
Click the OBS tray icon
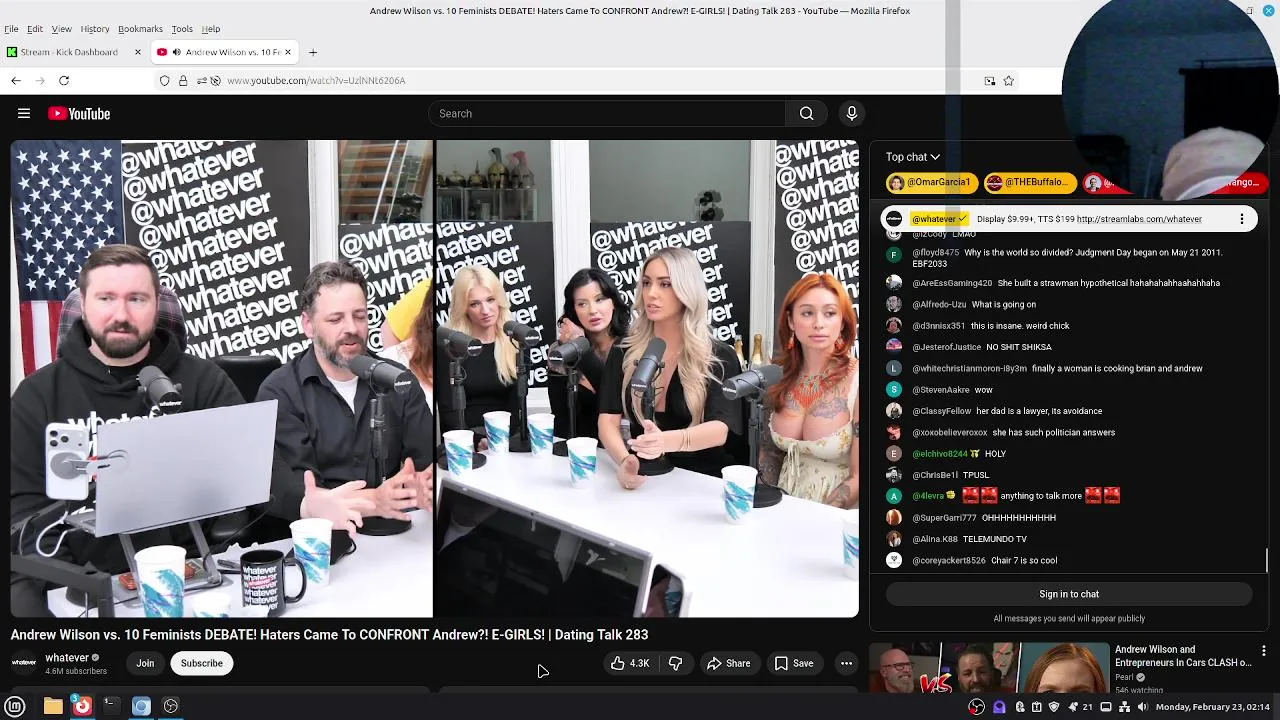click(x=977, y=707)
